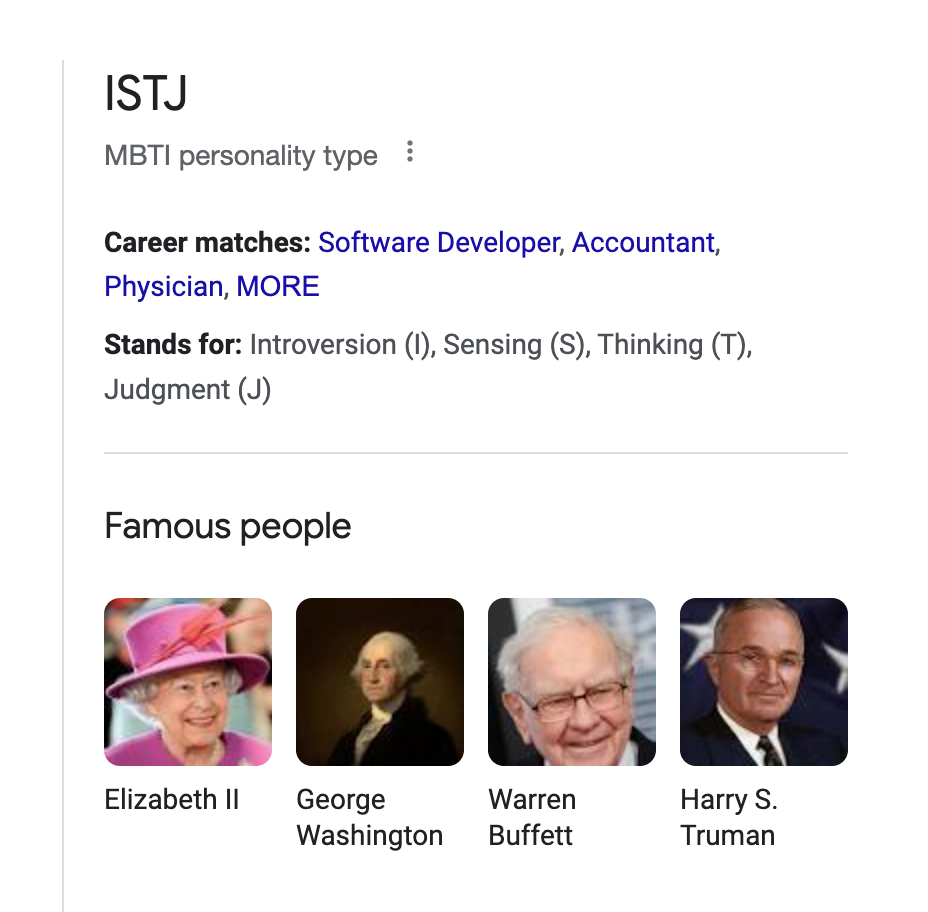Click the Career matches bold label
Screen dimensions: 928x912
click(x=207, y=243)
